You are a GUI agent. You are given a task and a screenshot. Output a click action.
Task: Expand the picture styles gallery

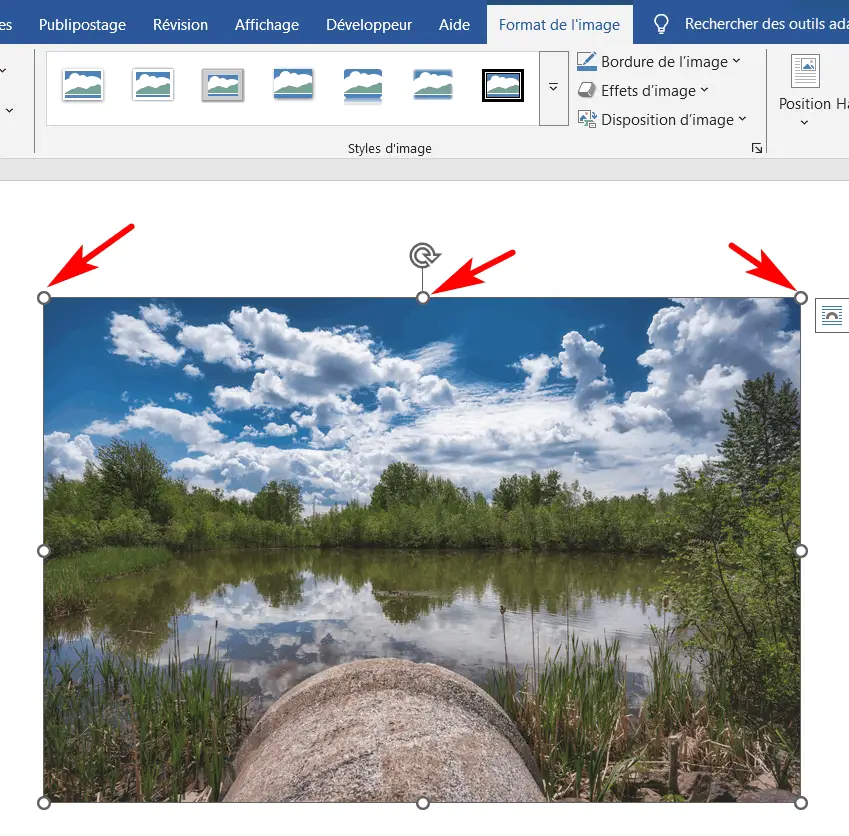tap(553, 88)
